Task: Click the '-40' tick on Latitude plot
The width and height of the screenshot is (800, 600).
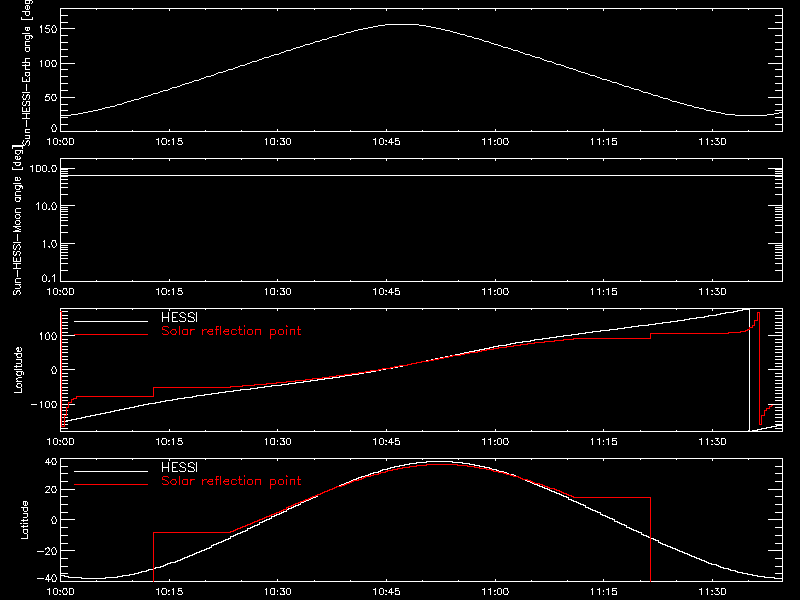Action: [47, 579]
